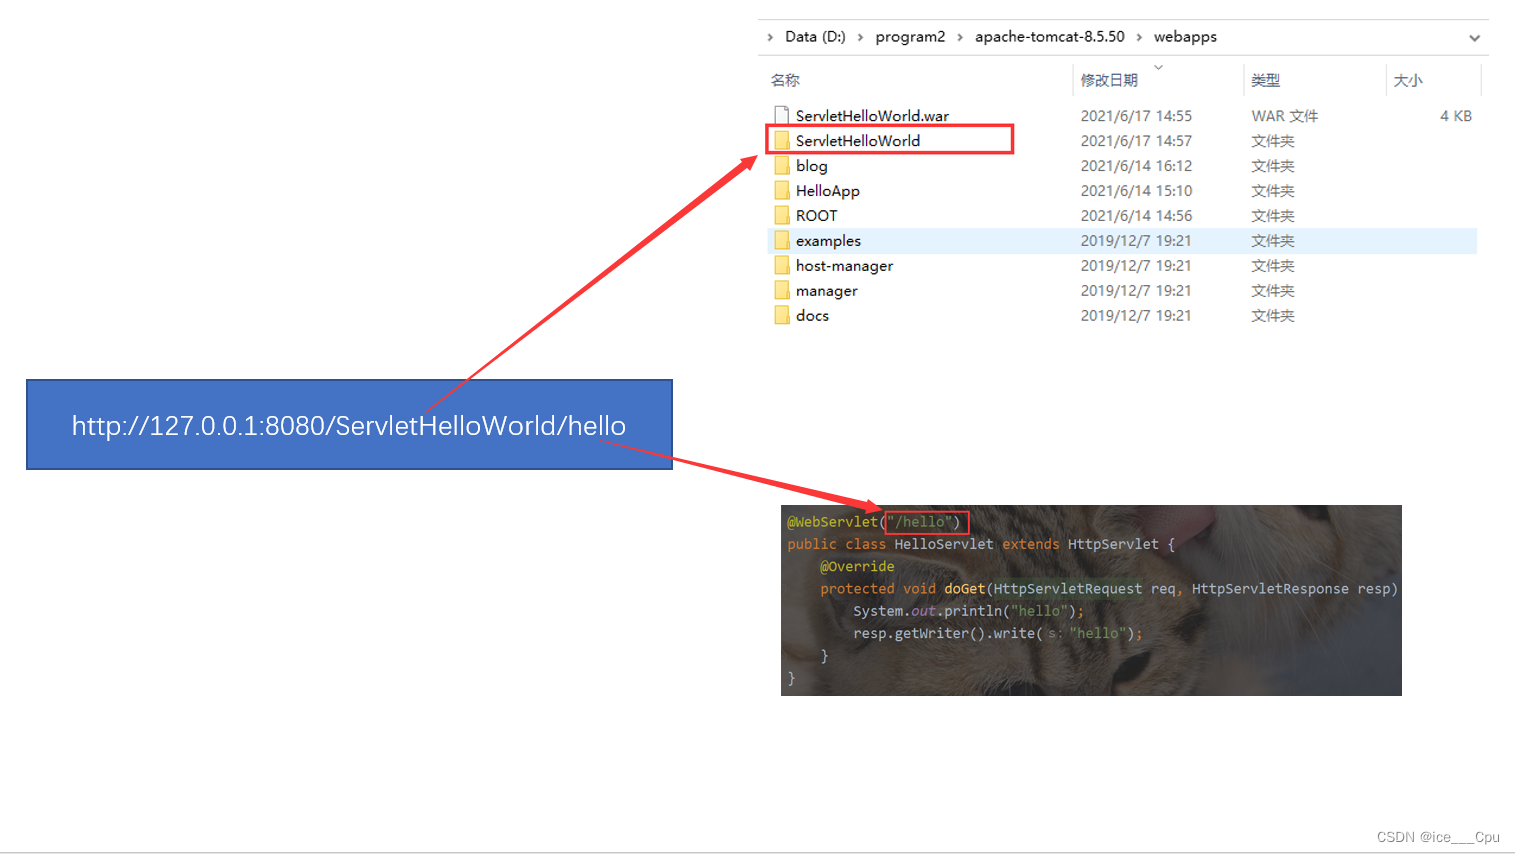The image size is (1515, 854).
Task: Navigate to Data (D:) in breadcrumb
Action: point(815,37)
